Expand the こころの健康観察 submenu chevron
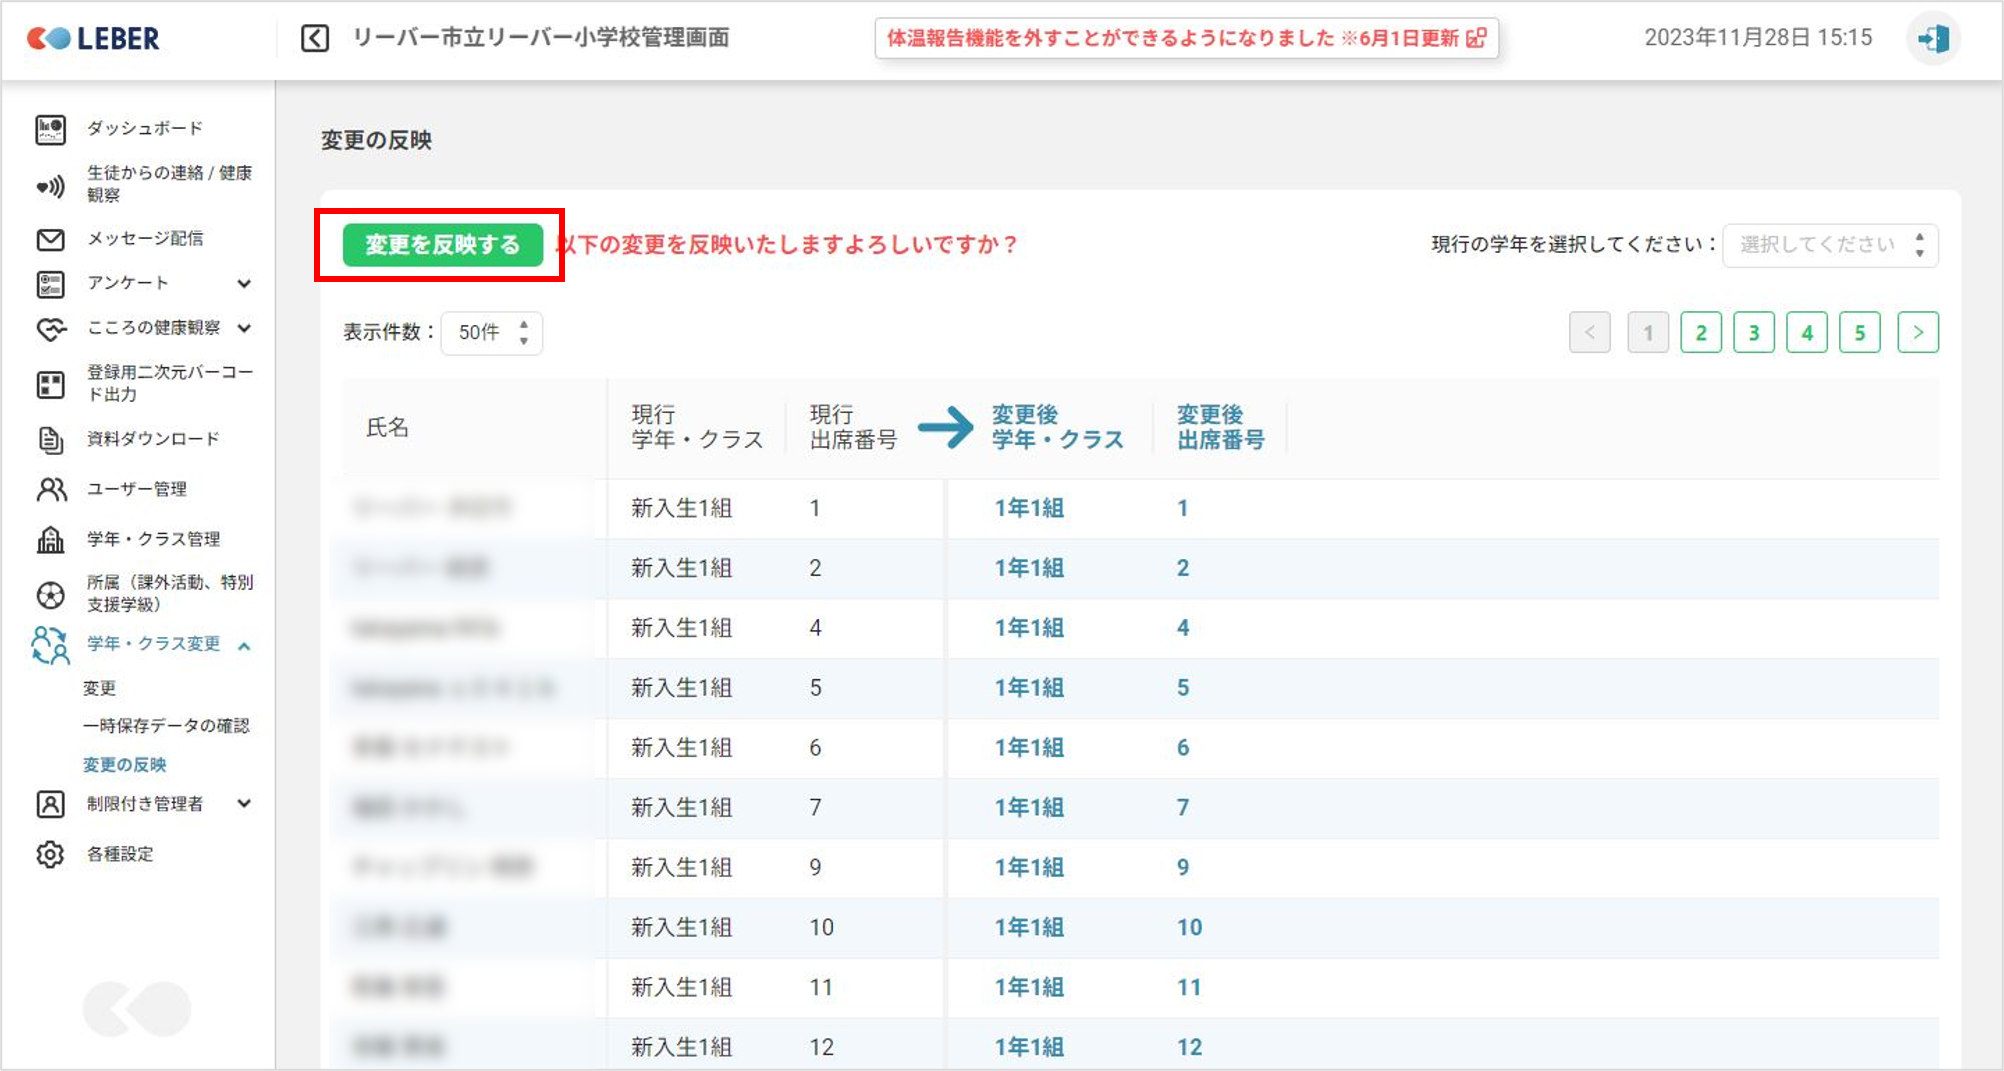The width and height of the screenshot is (2004, 1071). coord(244,328)
